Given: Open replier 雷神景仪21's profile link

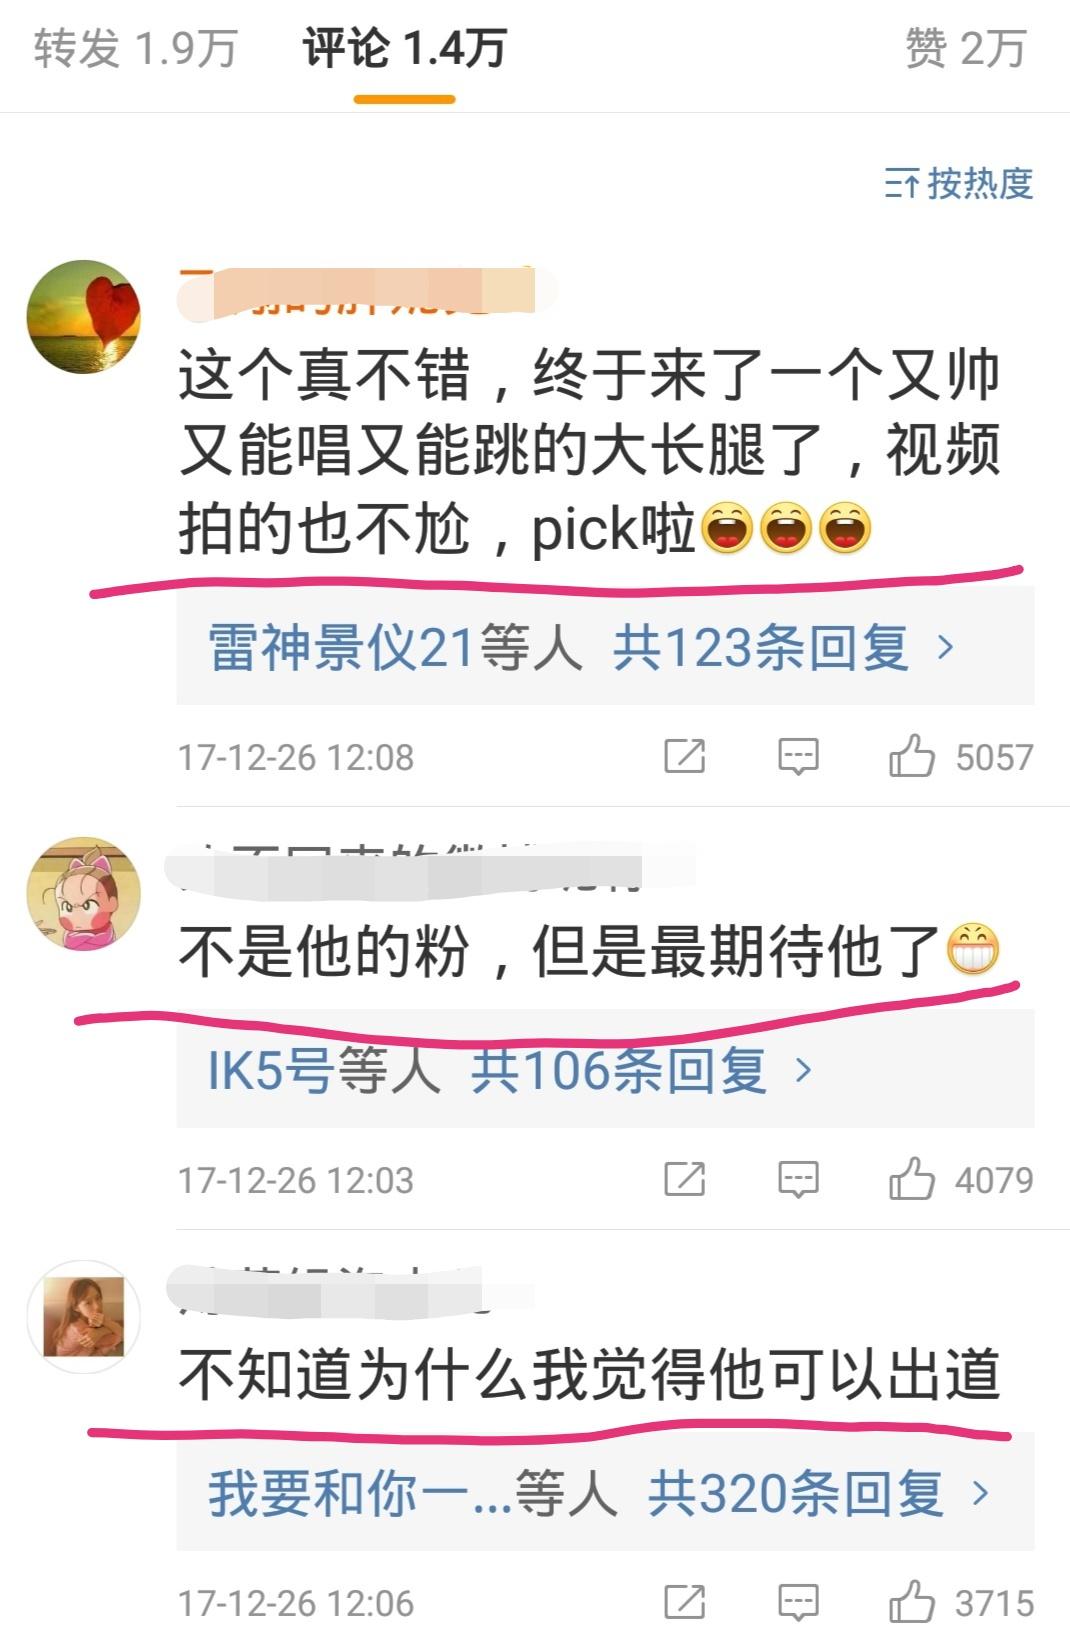Looking at the screenshot, I should click(341, 647).
